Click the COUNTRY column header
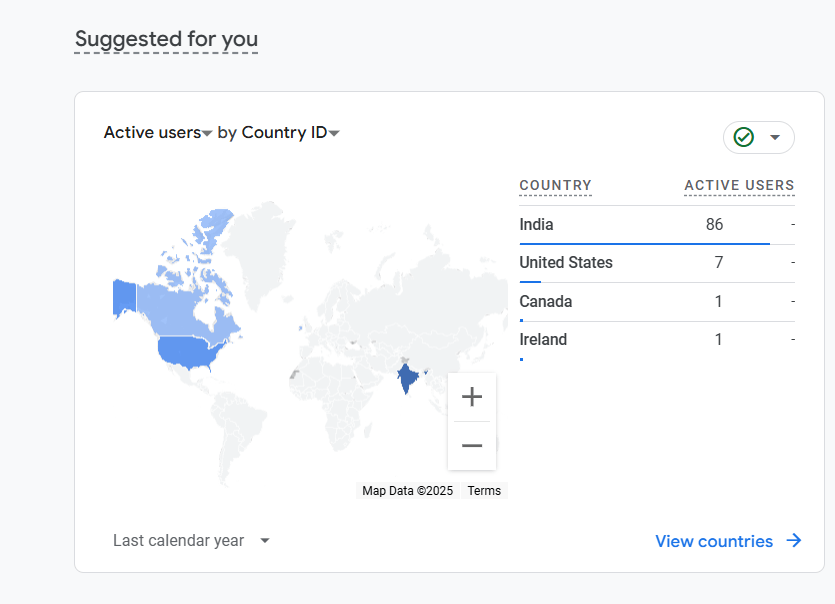The height and width of the screenshot is (604, 835). [x=555, y=185]
